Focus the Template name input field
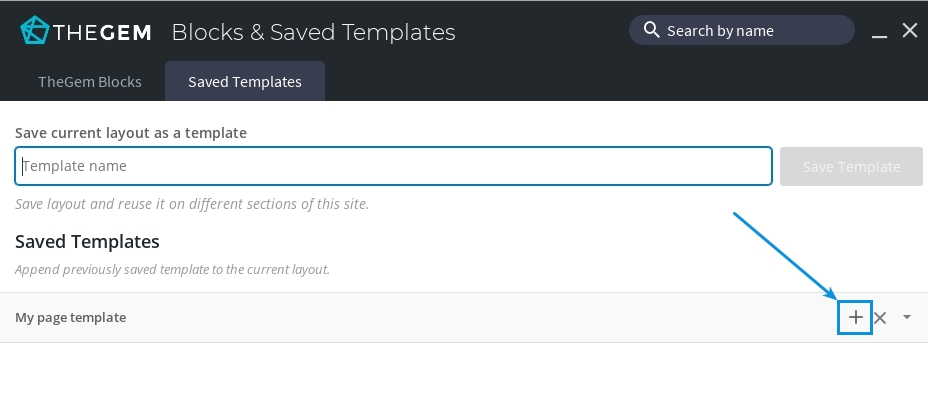 pyautogui.click(x=393, y=166)
